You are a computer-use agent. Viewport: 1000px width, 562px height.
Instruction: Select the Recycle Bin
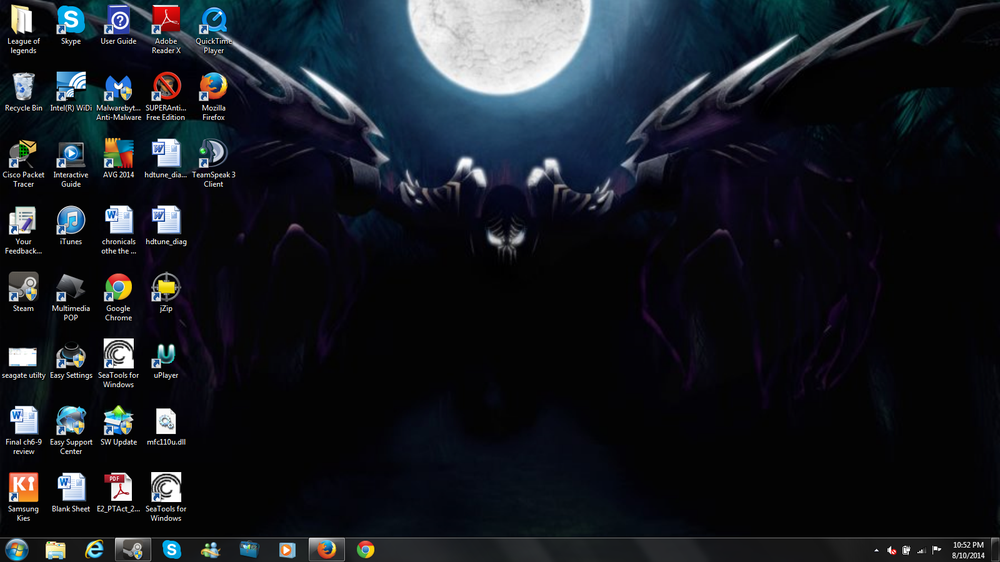(x=23, y=92)
